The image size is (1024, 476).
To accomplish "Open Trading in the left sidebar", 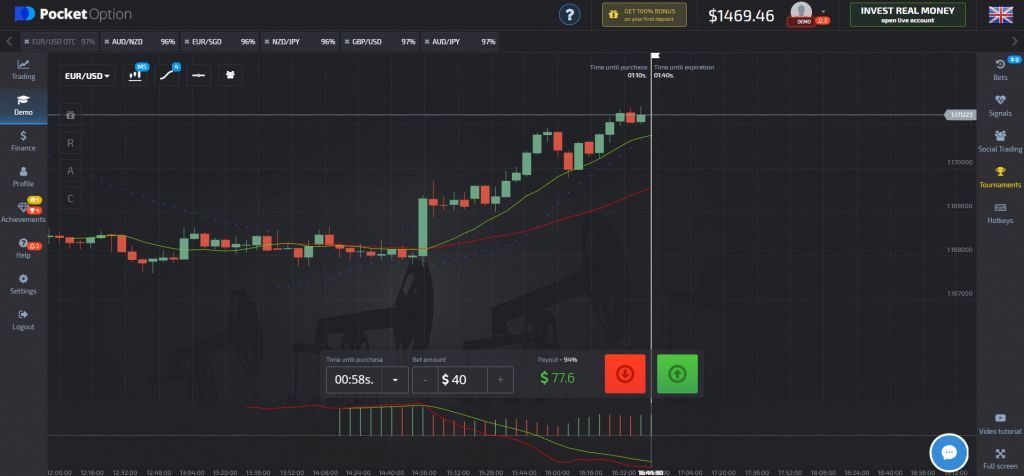I will coord(24,70).
